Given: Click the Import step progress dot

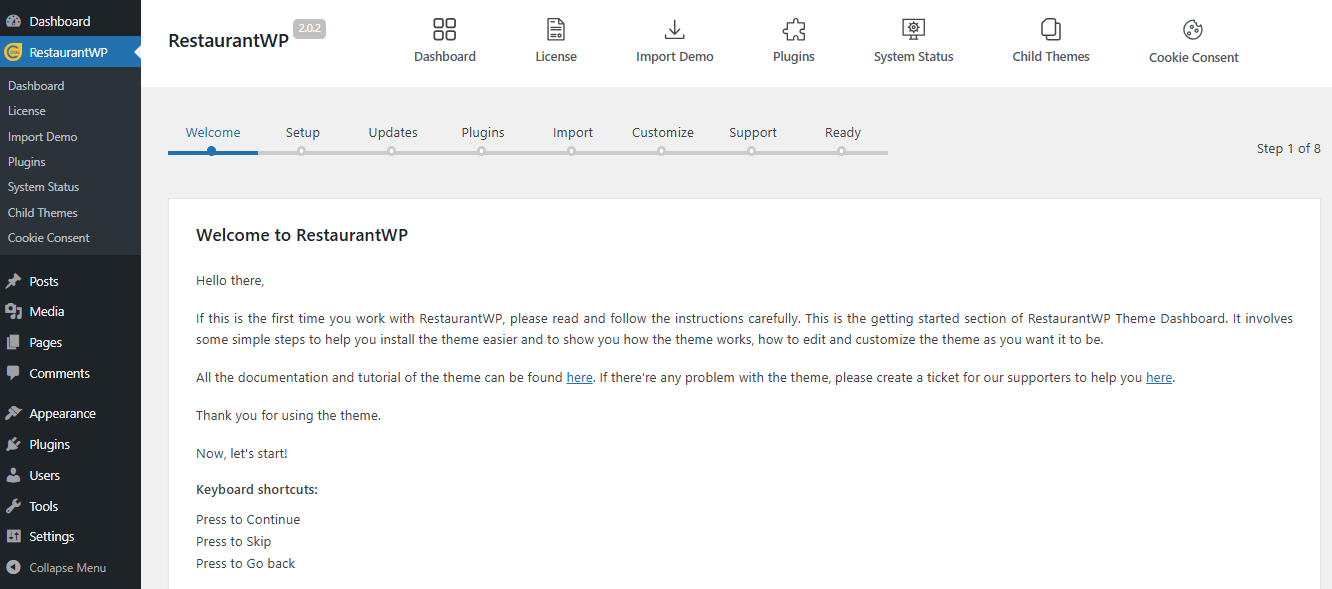Looking at the screenshot, I should [571, 152].
